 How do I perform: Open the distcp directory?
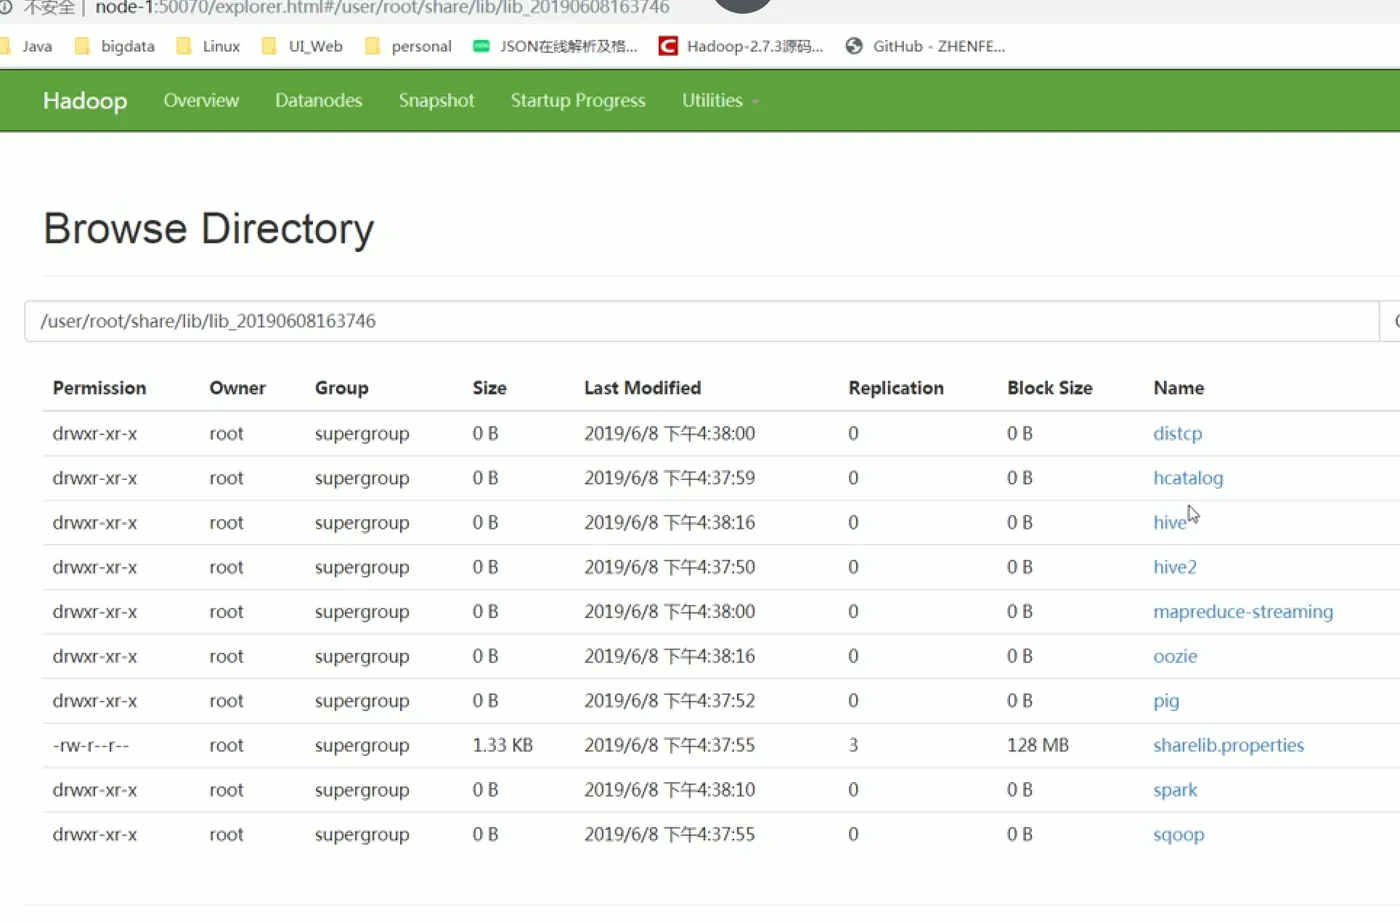(x=1177, y=433)
